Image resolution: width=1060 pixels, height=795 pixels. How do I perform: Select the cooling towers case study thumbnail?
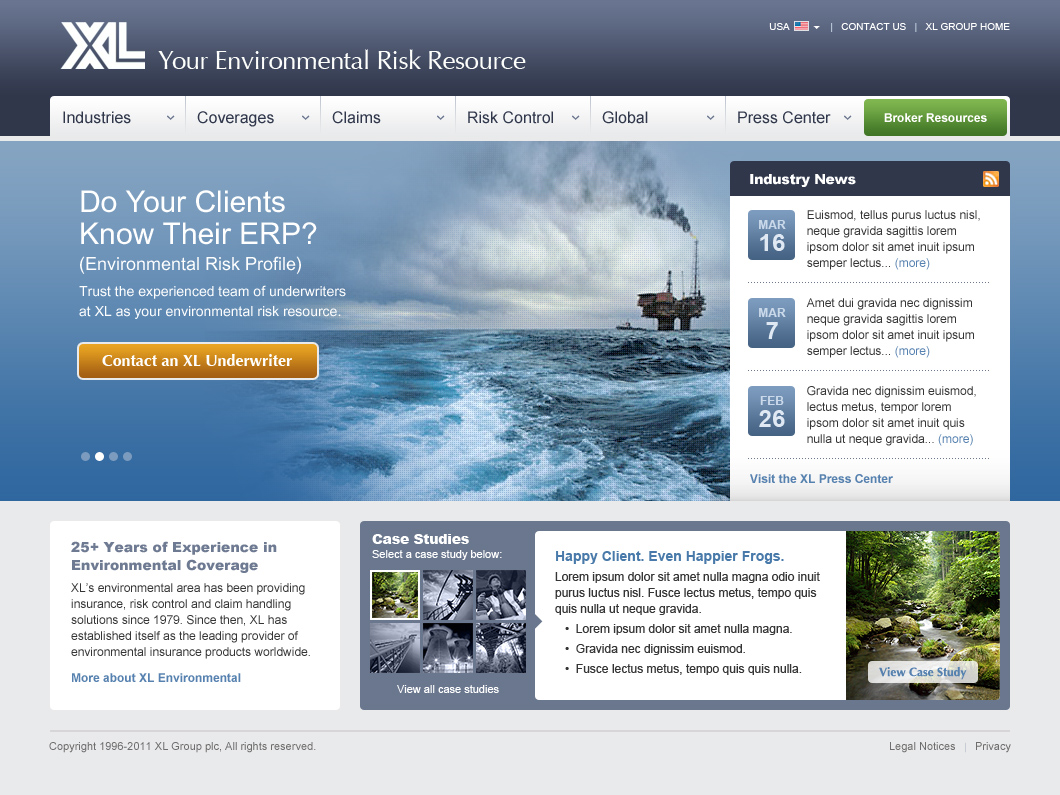448,648
